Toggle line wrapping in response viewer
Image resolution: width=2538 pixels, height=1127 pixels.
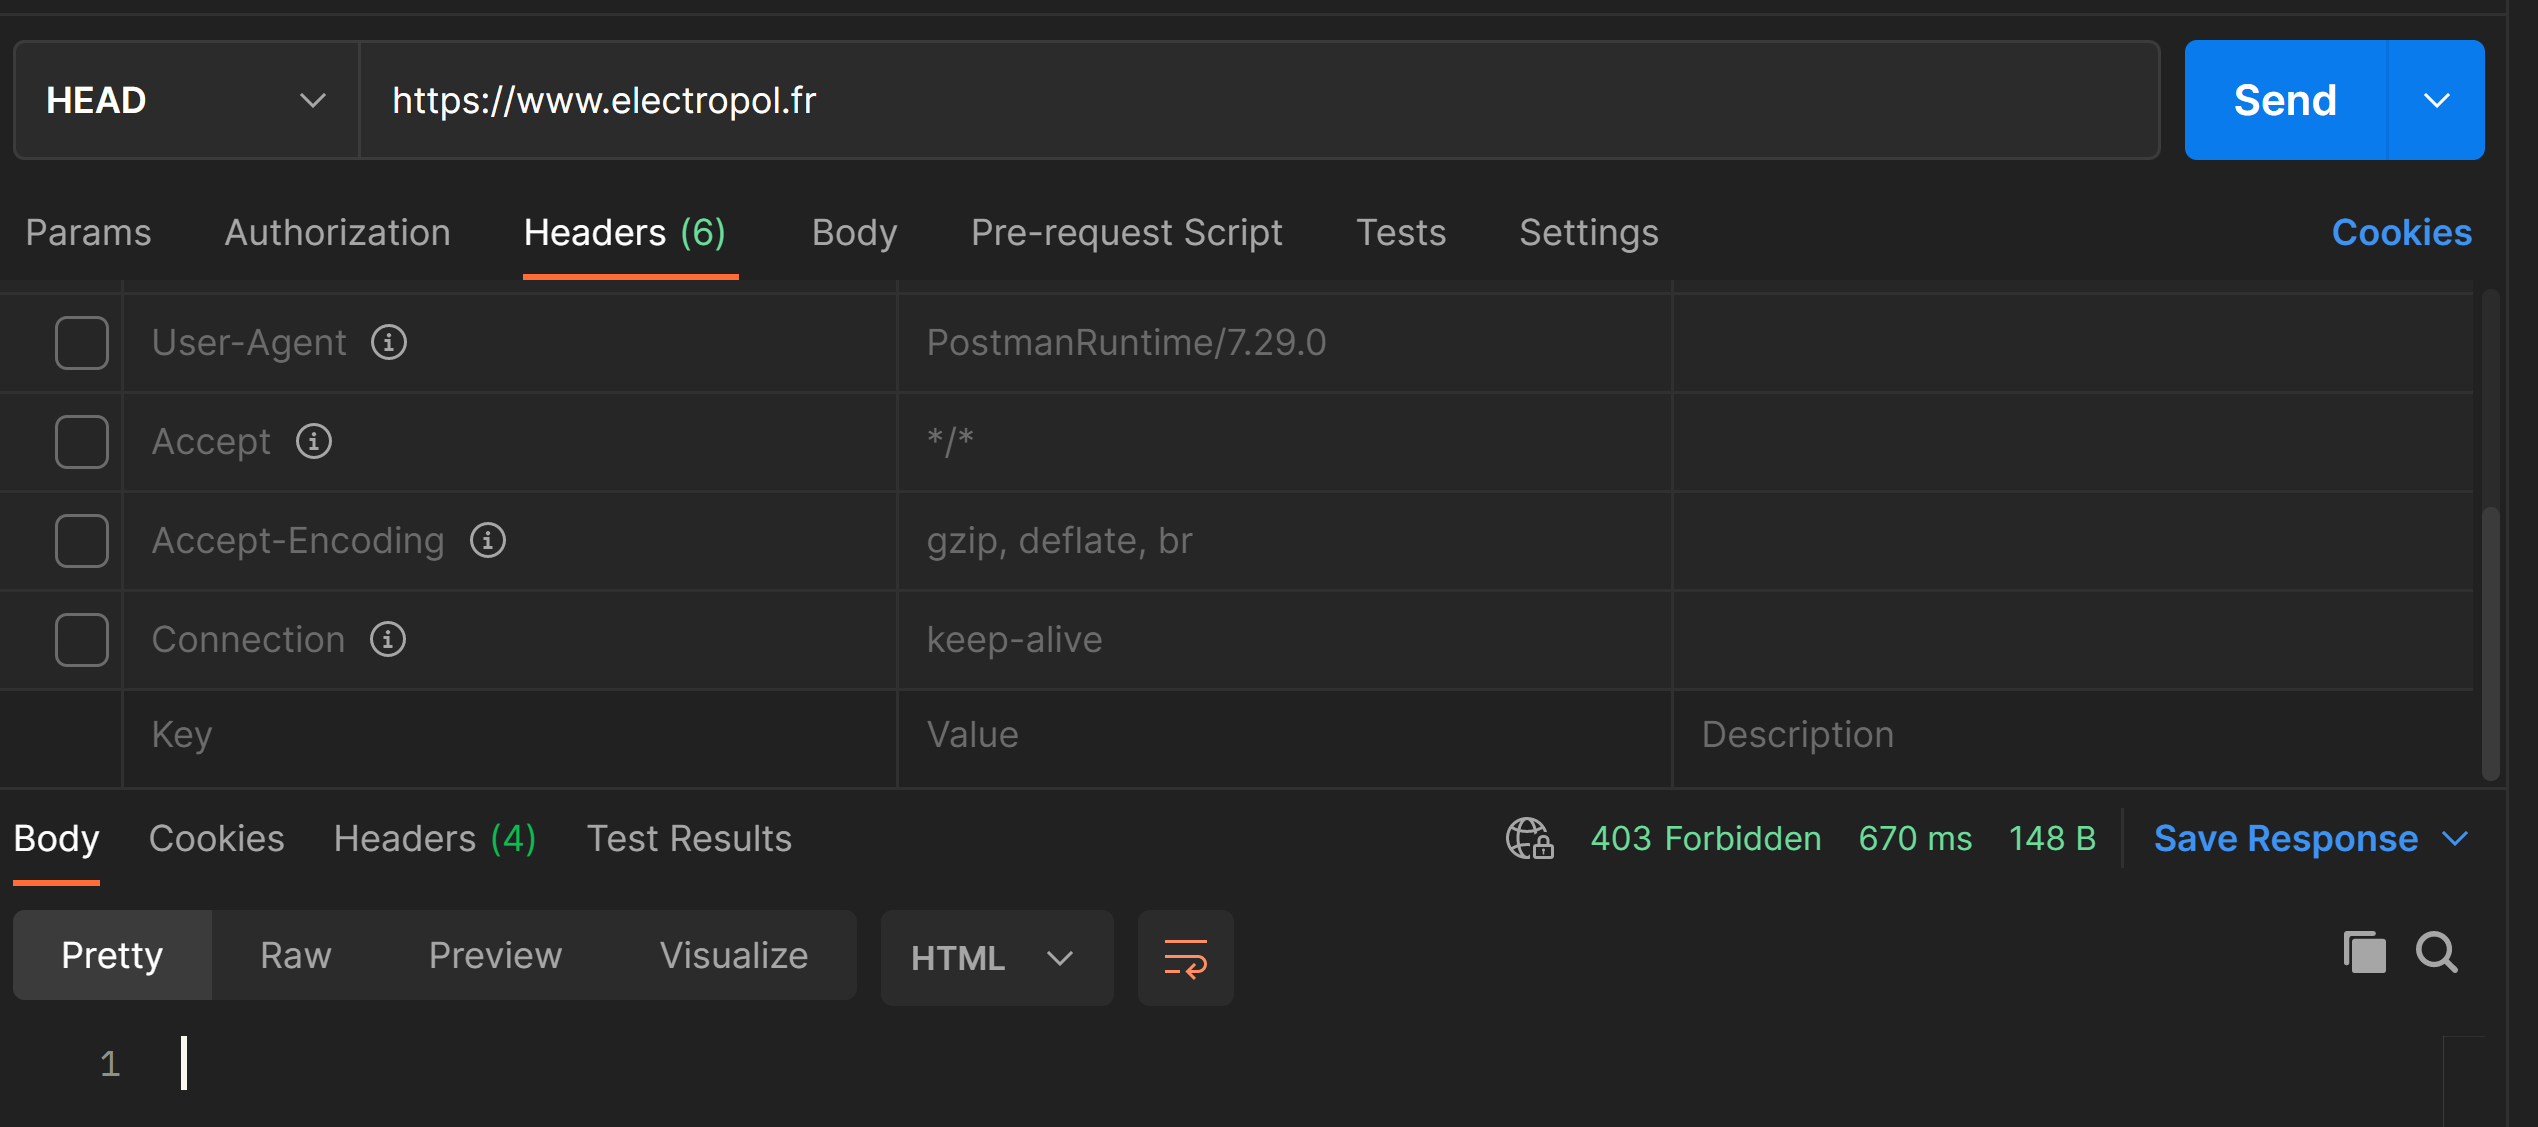click(x=1185, y=957)
